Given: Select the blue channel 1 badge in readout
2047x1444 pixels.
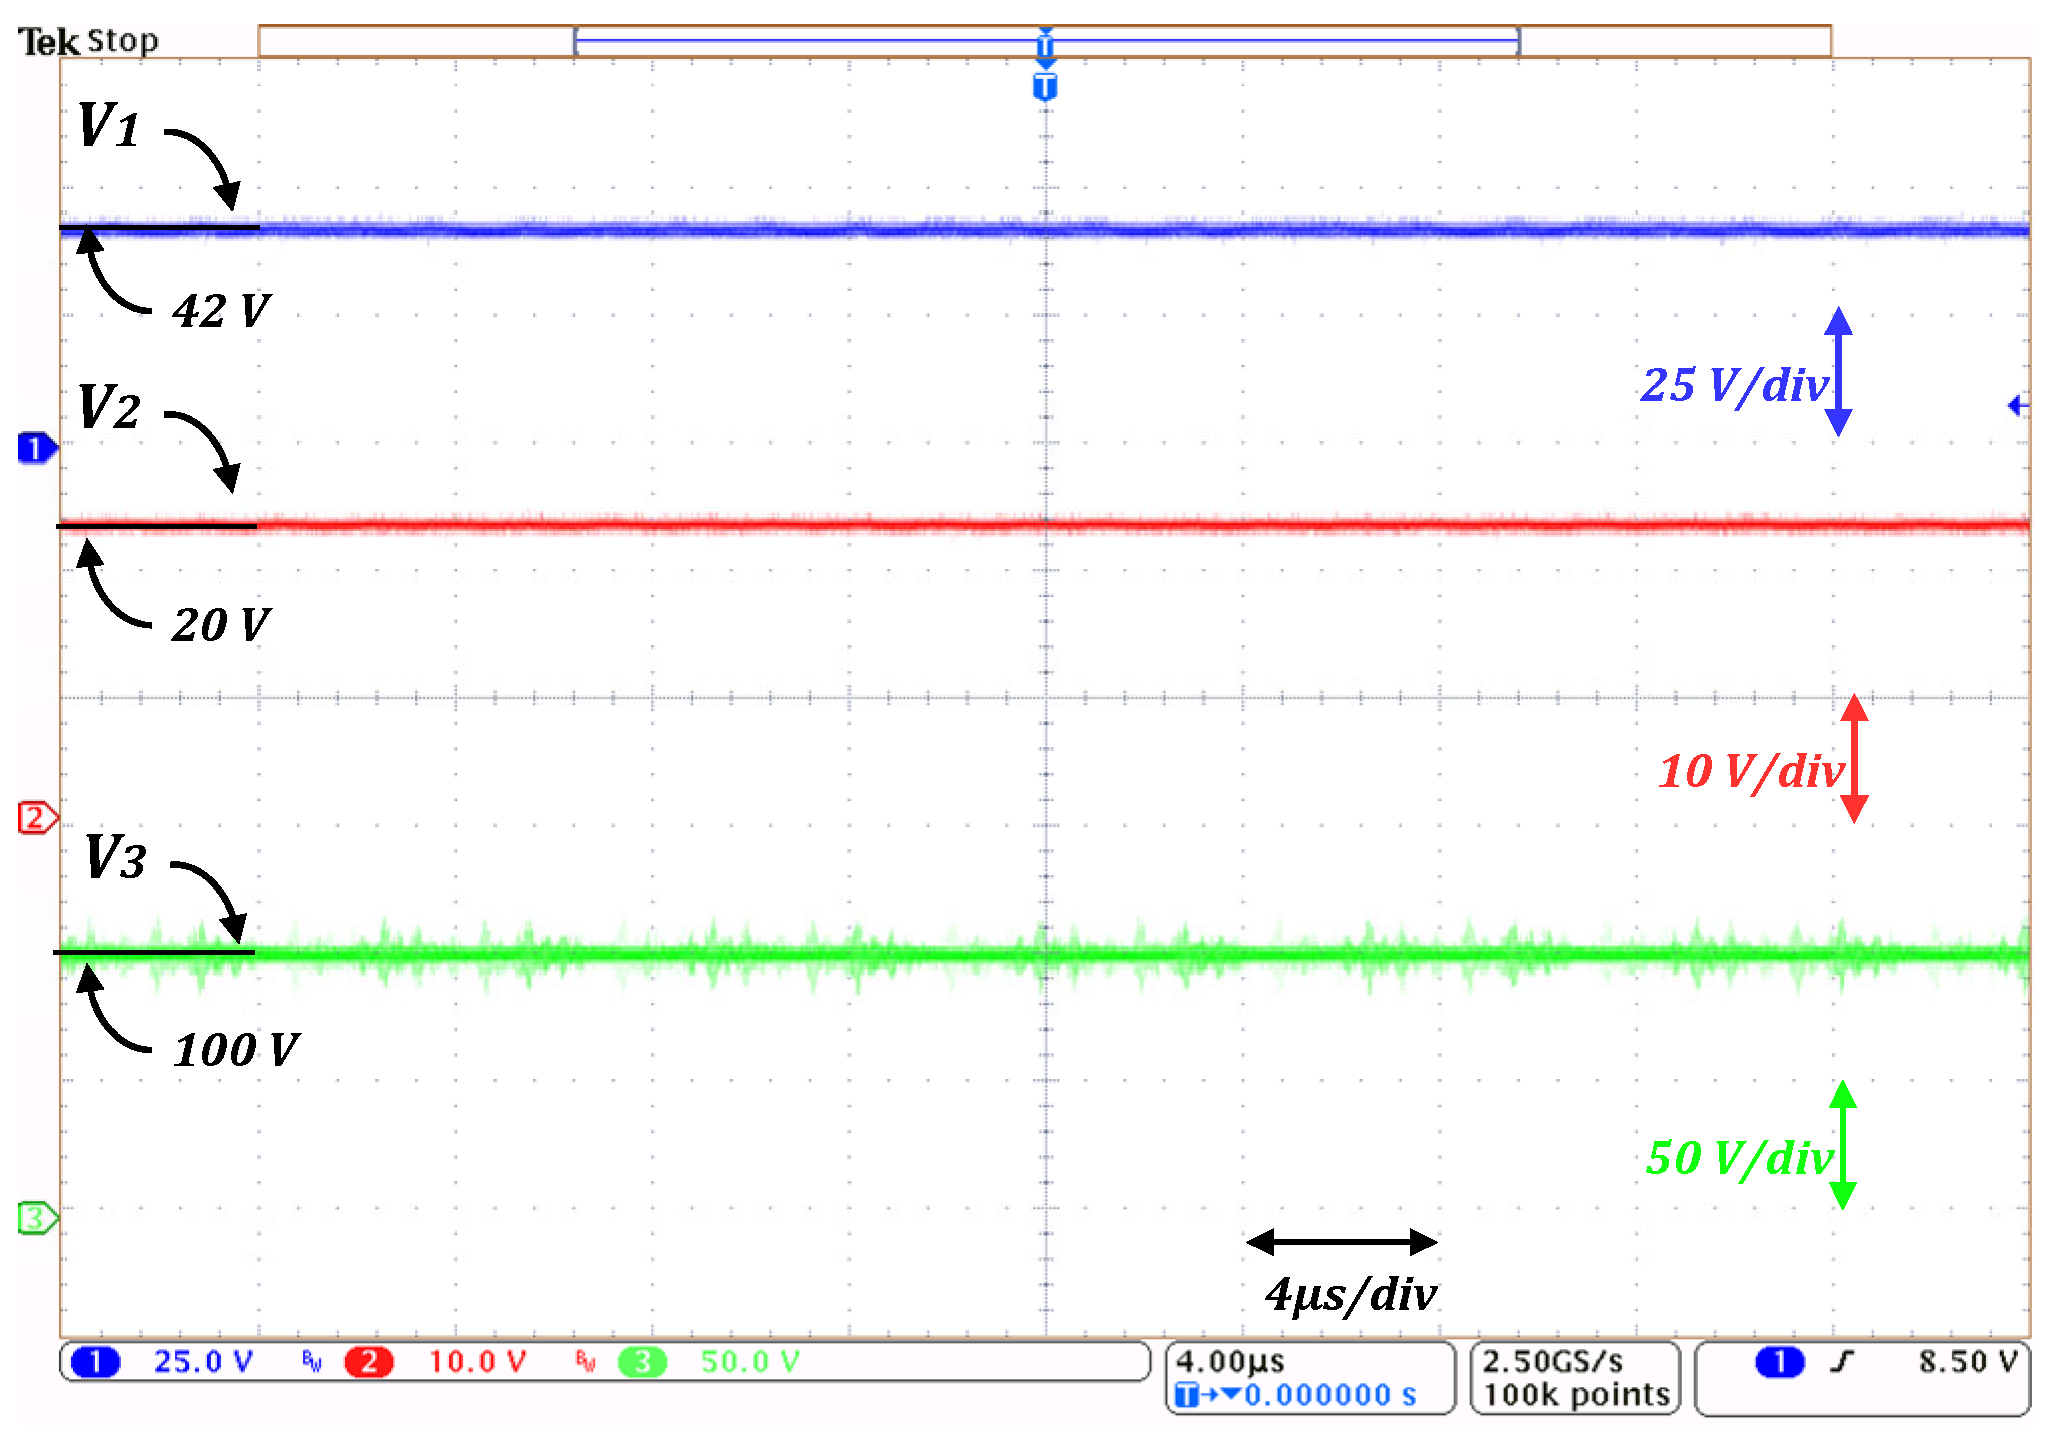Looking at the screenshot, I should click(x=95, y=1362).
